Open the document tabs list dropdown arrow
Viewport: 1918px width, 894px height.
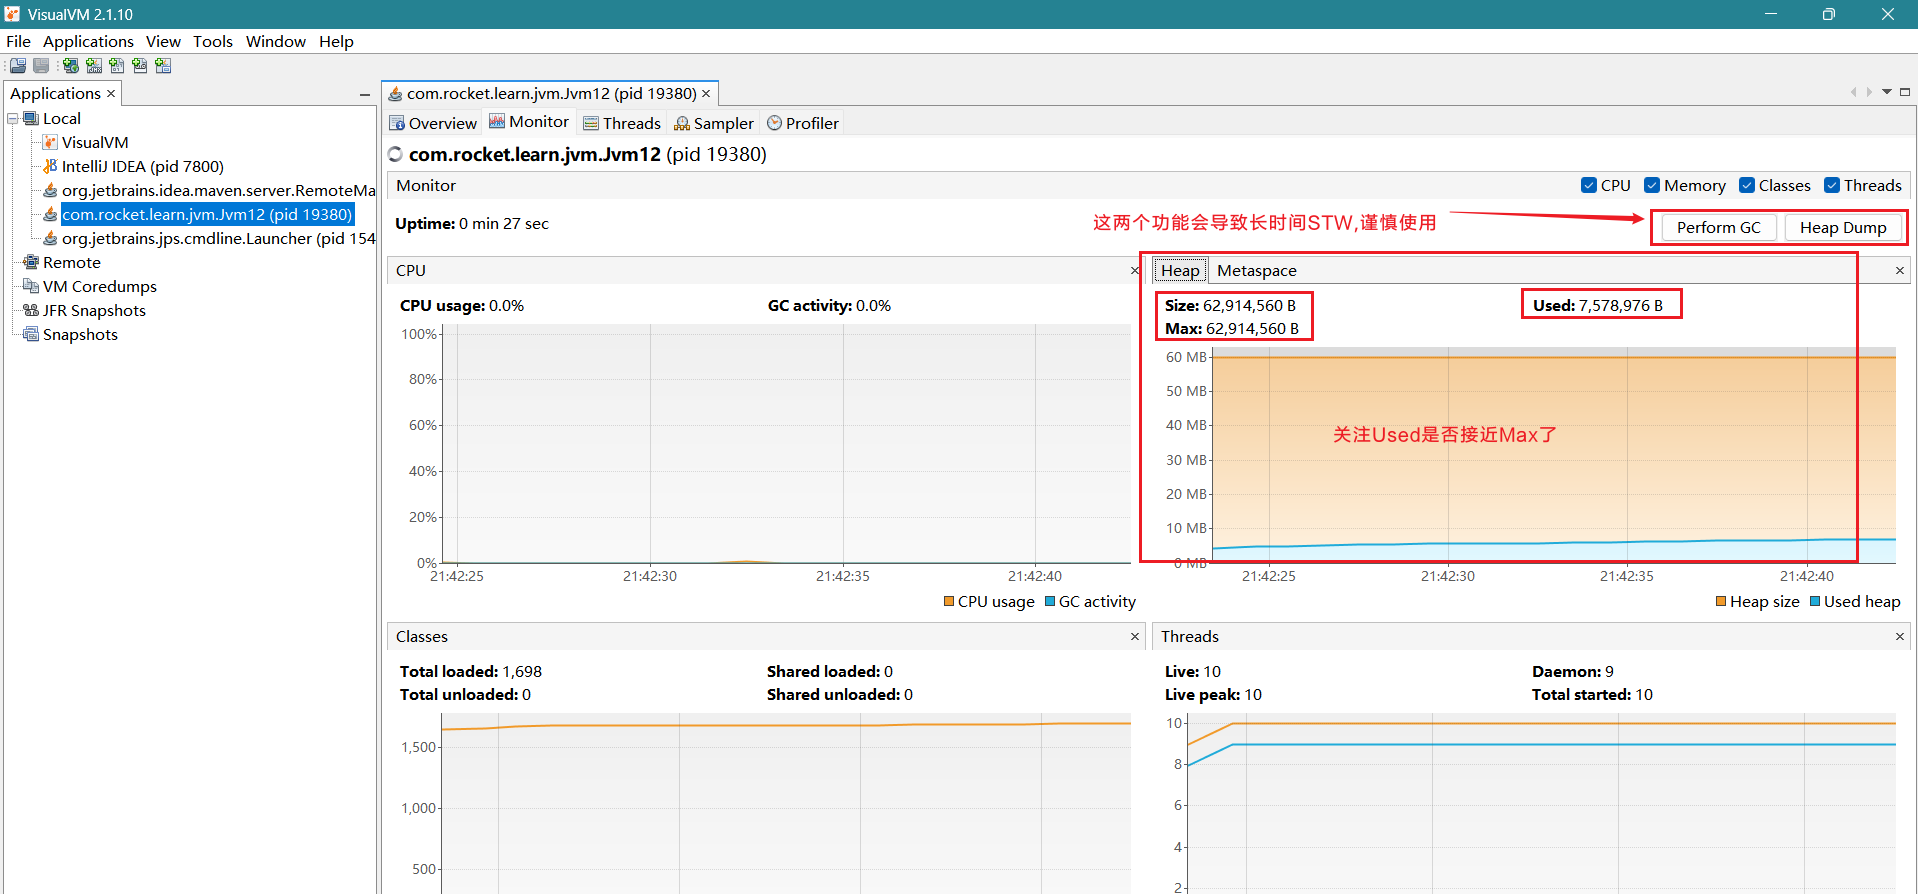[1887, 92]
